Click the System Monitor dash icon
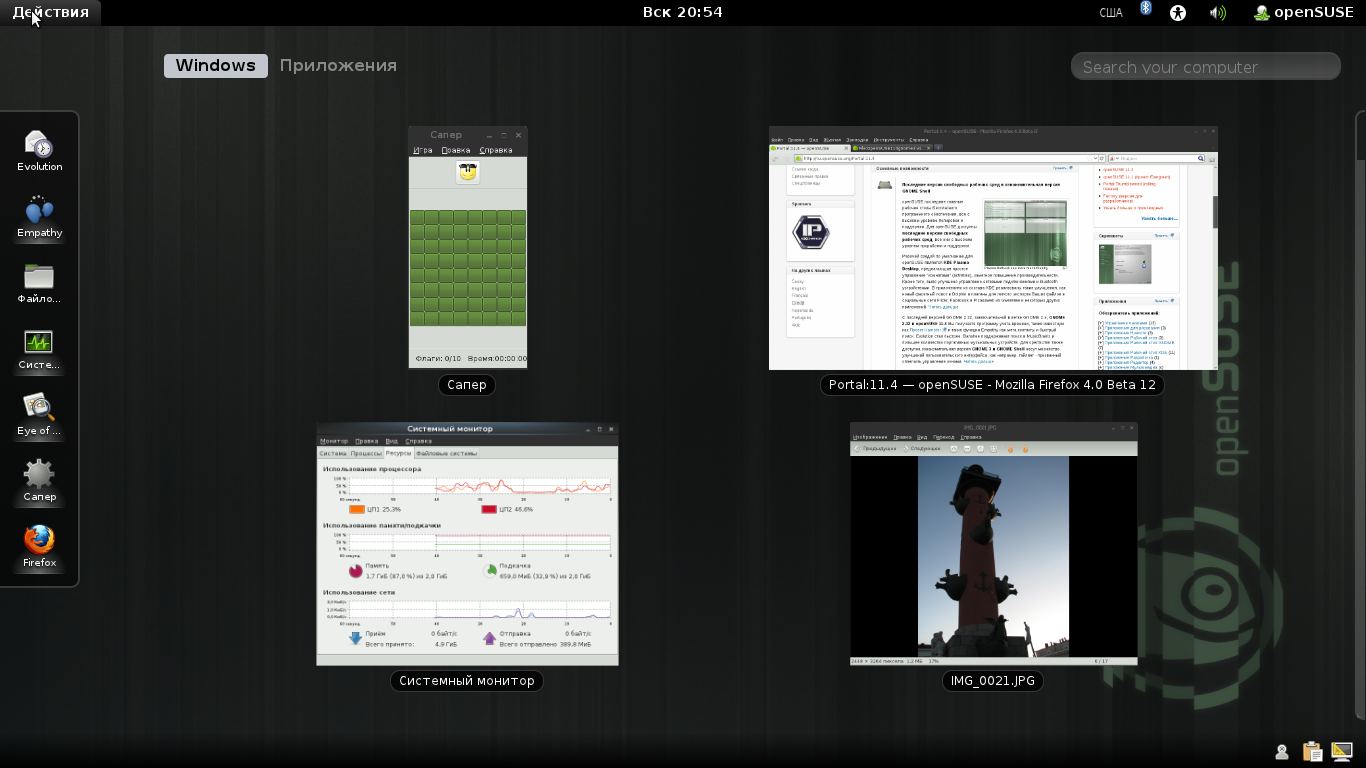The image size is (1366, 768). [x=39, y=348]
